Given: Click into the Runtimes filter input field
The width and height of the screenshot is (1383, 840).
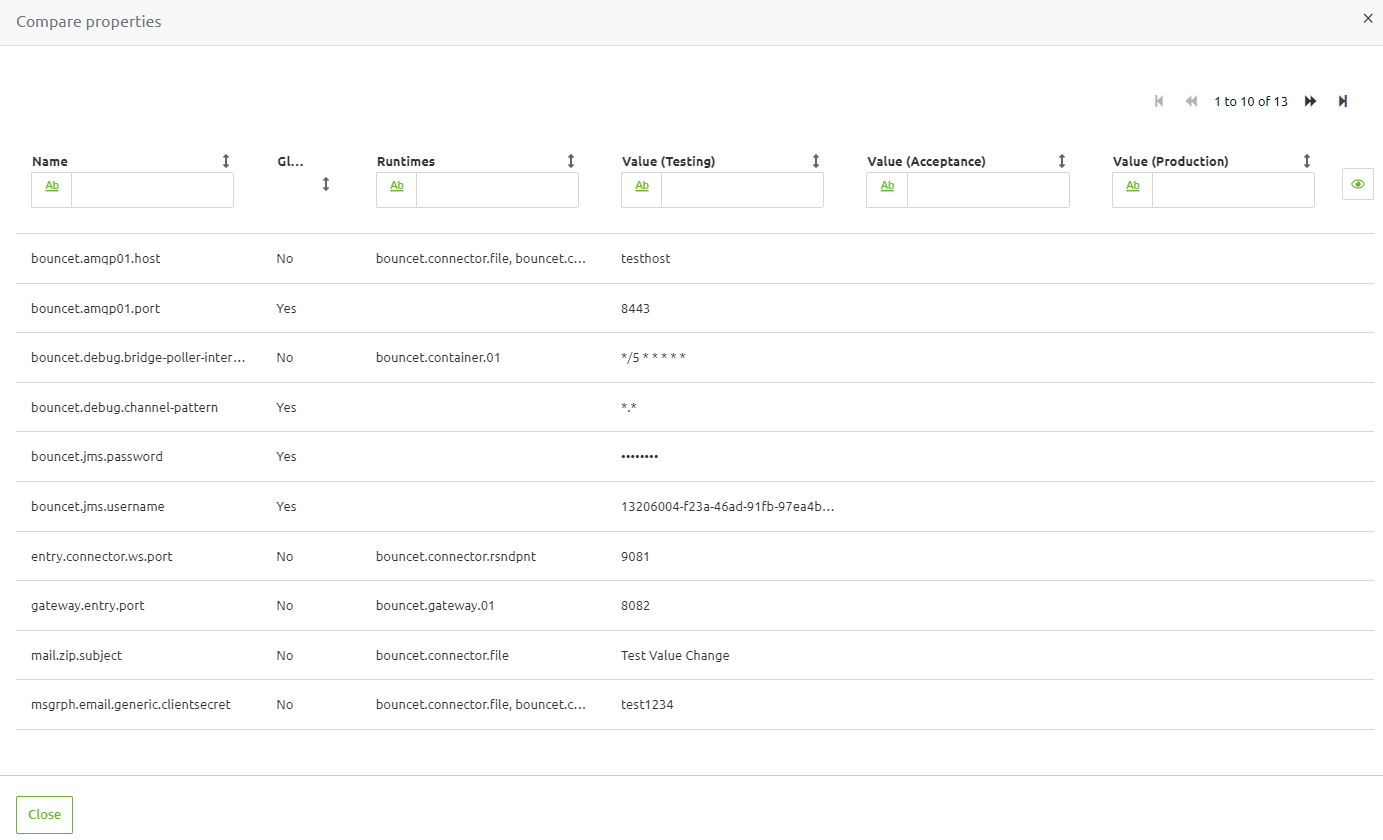Looking at the screenshot, I should tap(498, 190).
